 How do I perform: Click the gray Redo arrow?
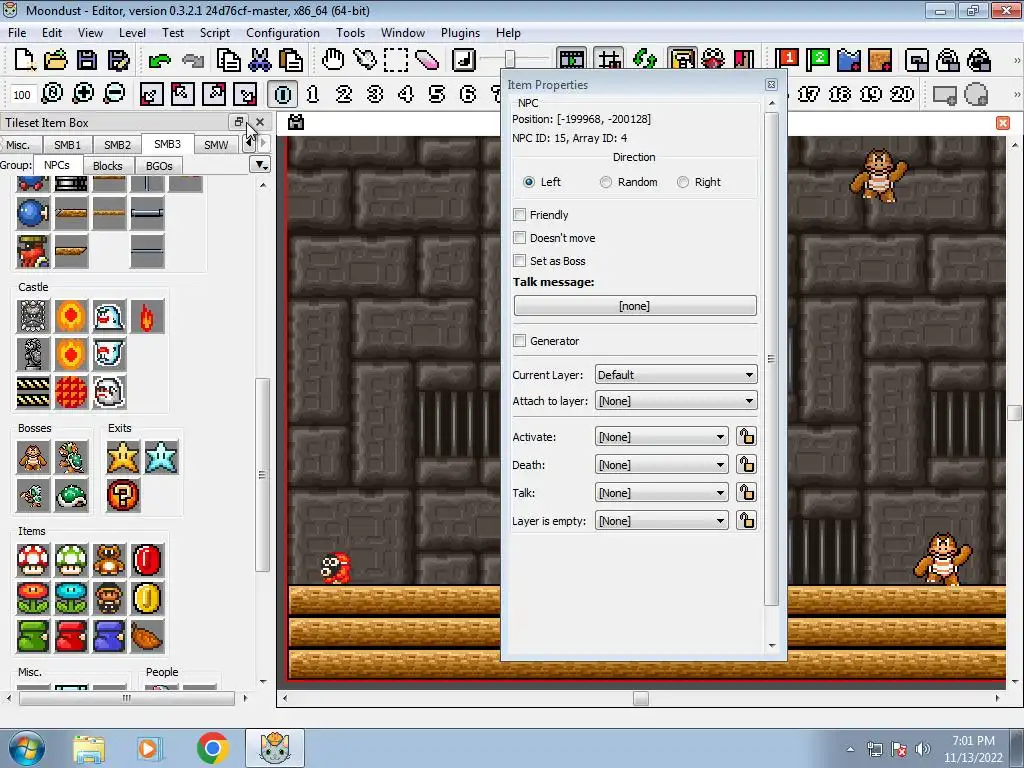pos(193,60)
